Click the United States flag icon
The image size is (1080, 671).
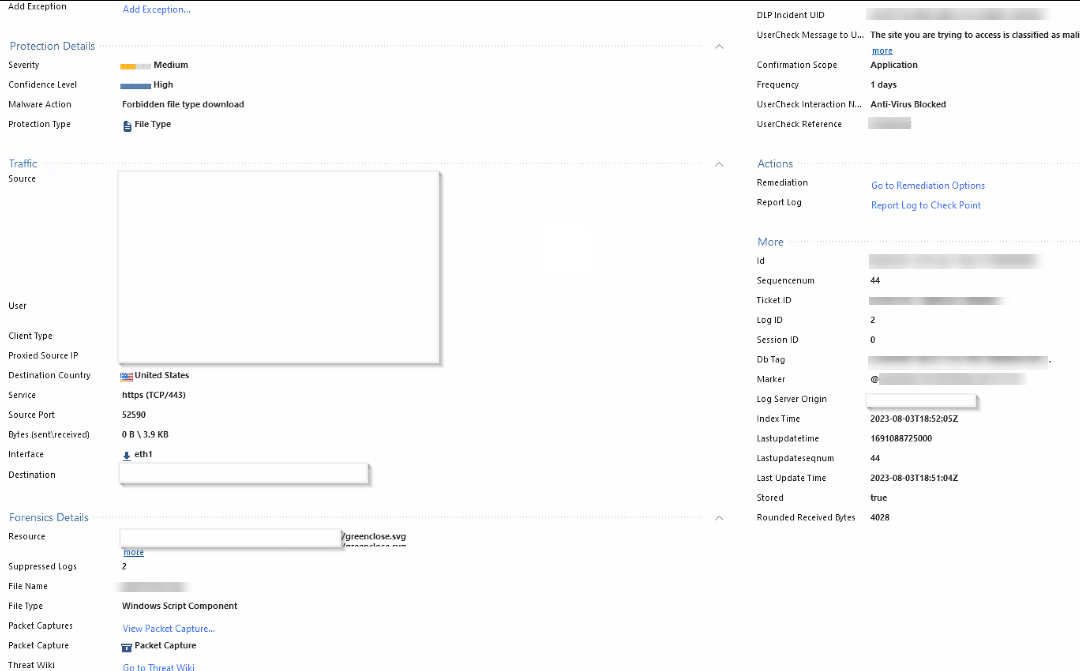pos(127,376)
